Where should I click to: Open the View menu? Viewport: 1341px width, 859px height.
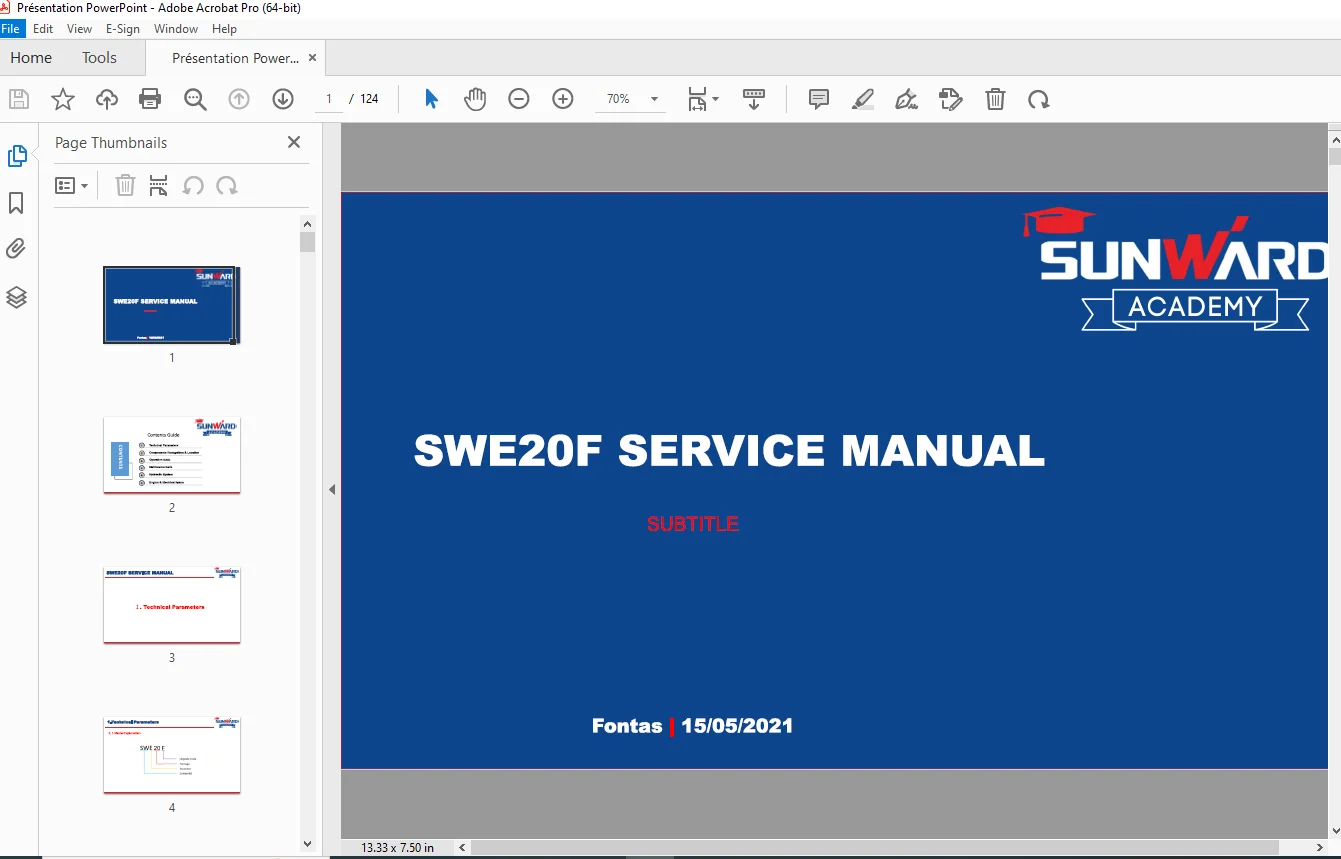(x=79, y=29)
